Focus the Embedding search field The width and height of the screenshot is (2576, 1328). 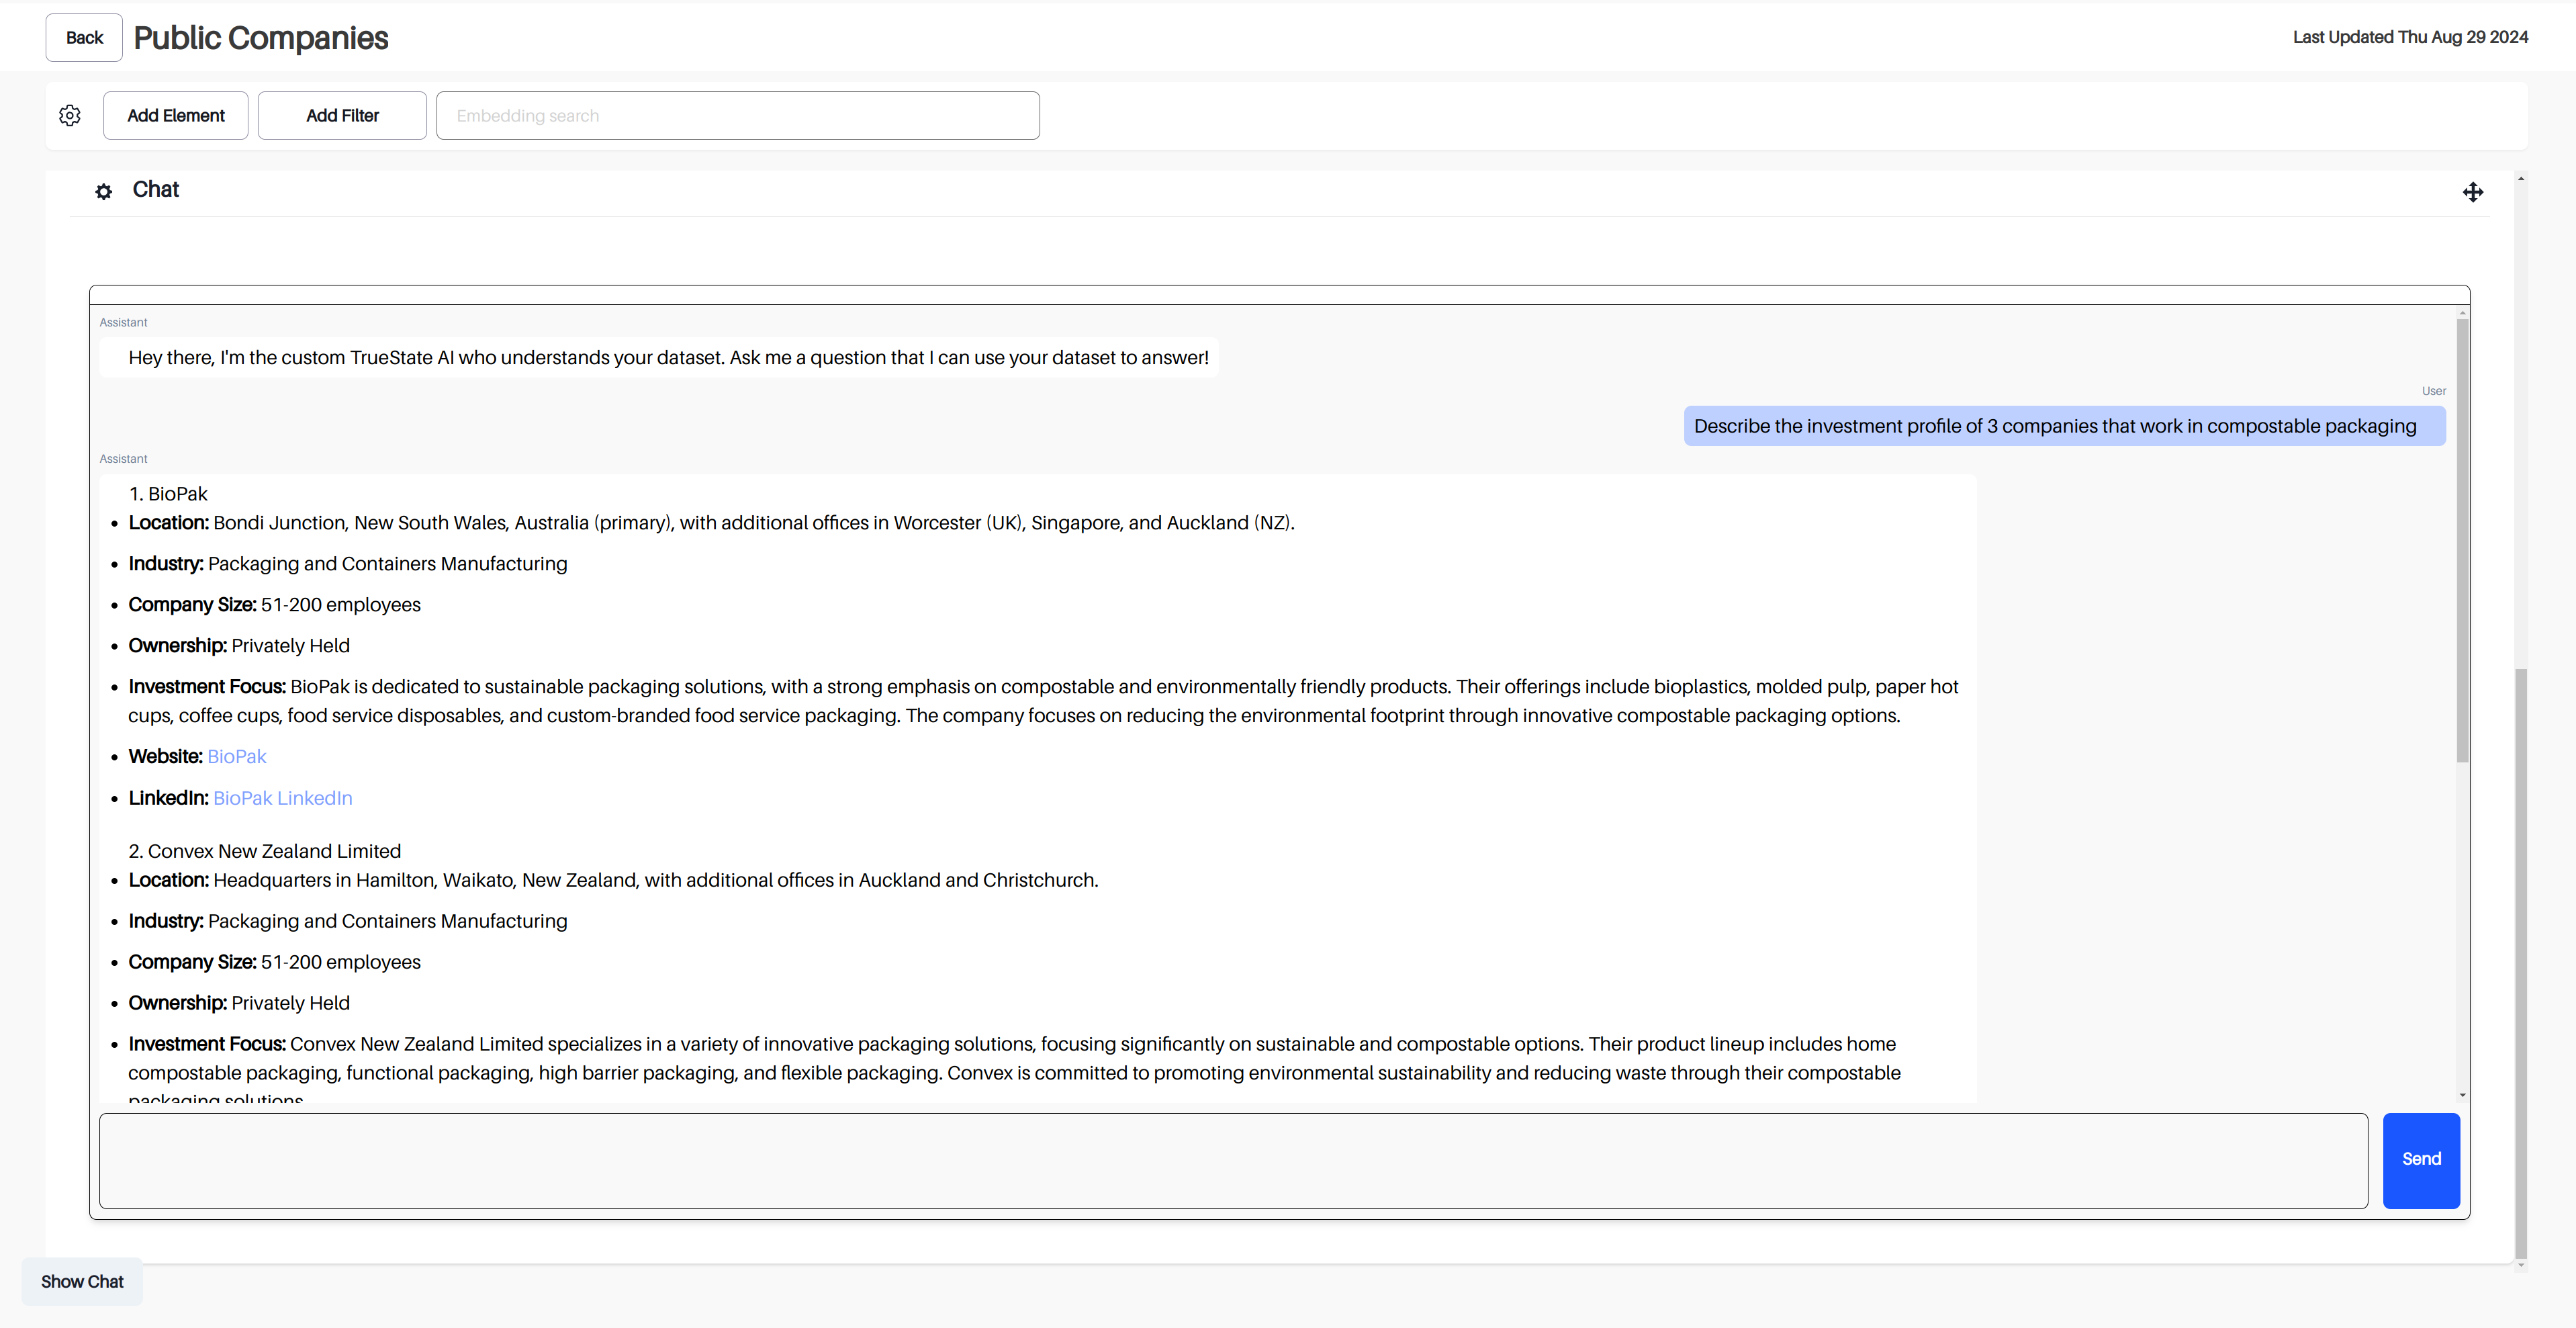coord(738,116)
